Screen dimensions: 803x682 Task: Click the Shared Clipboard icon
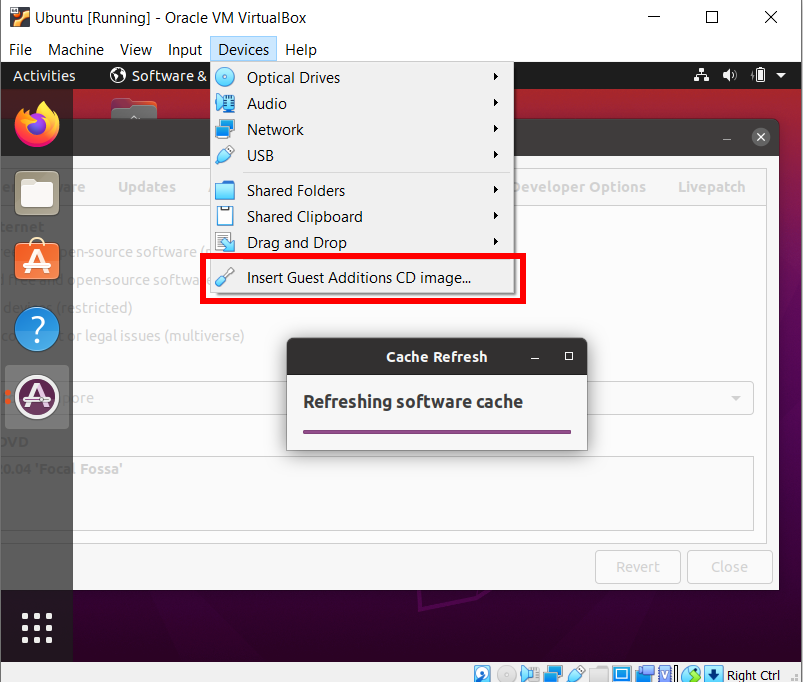(225, 216)
